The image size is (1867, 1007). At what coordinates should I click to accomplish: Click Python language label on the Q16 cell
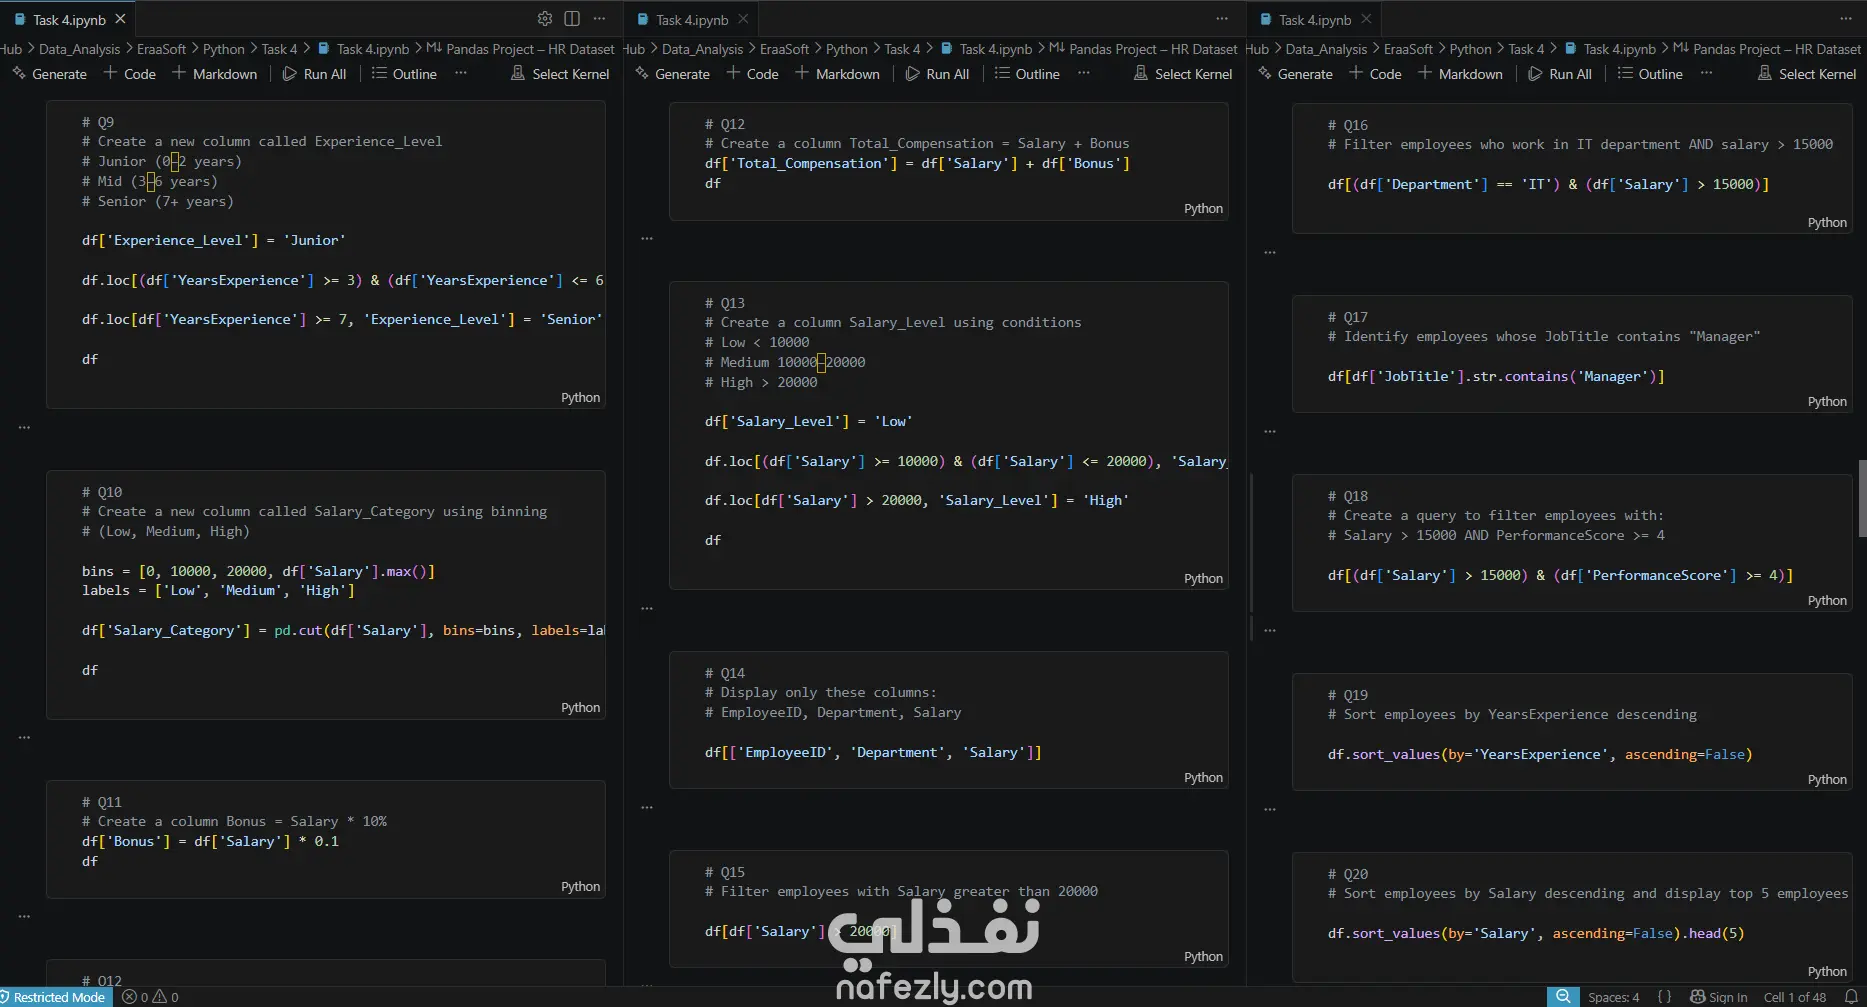1827,222
